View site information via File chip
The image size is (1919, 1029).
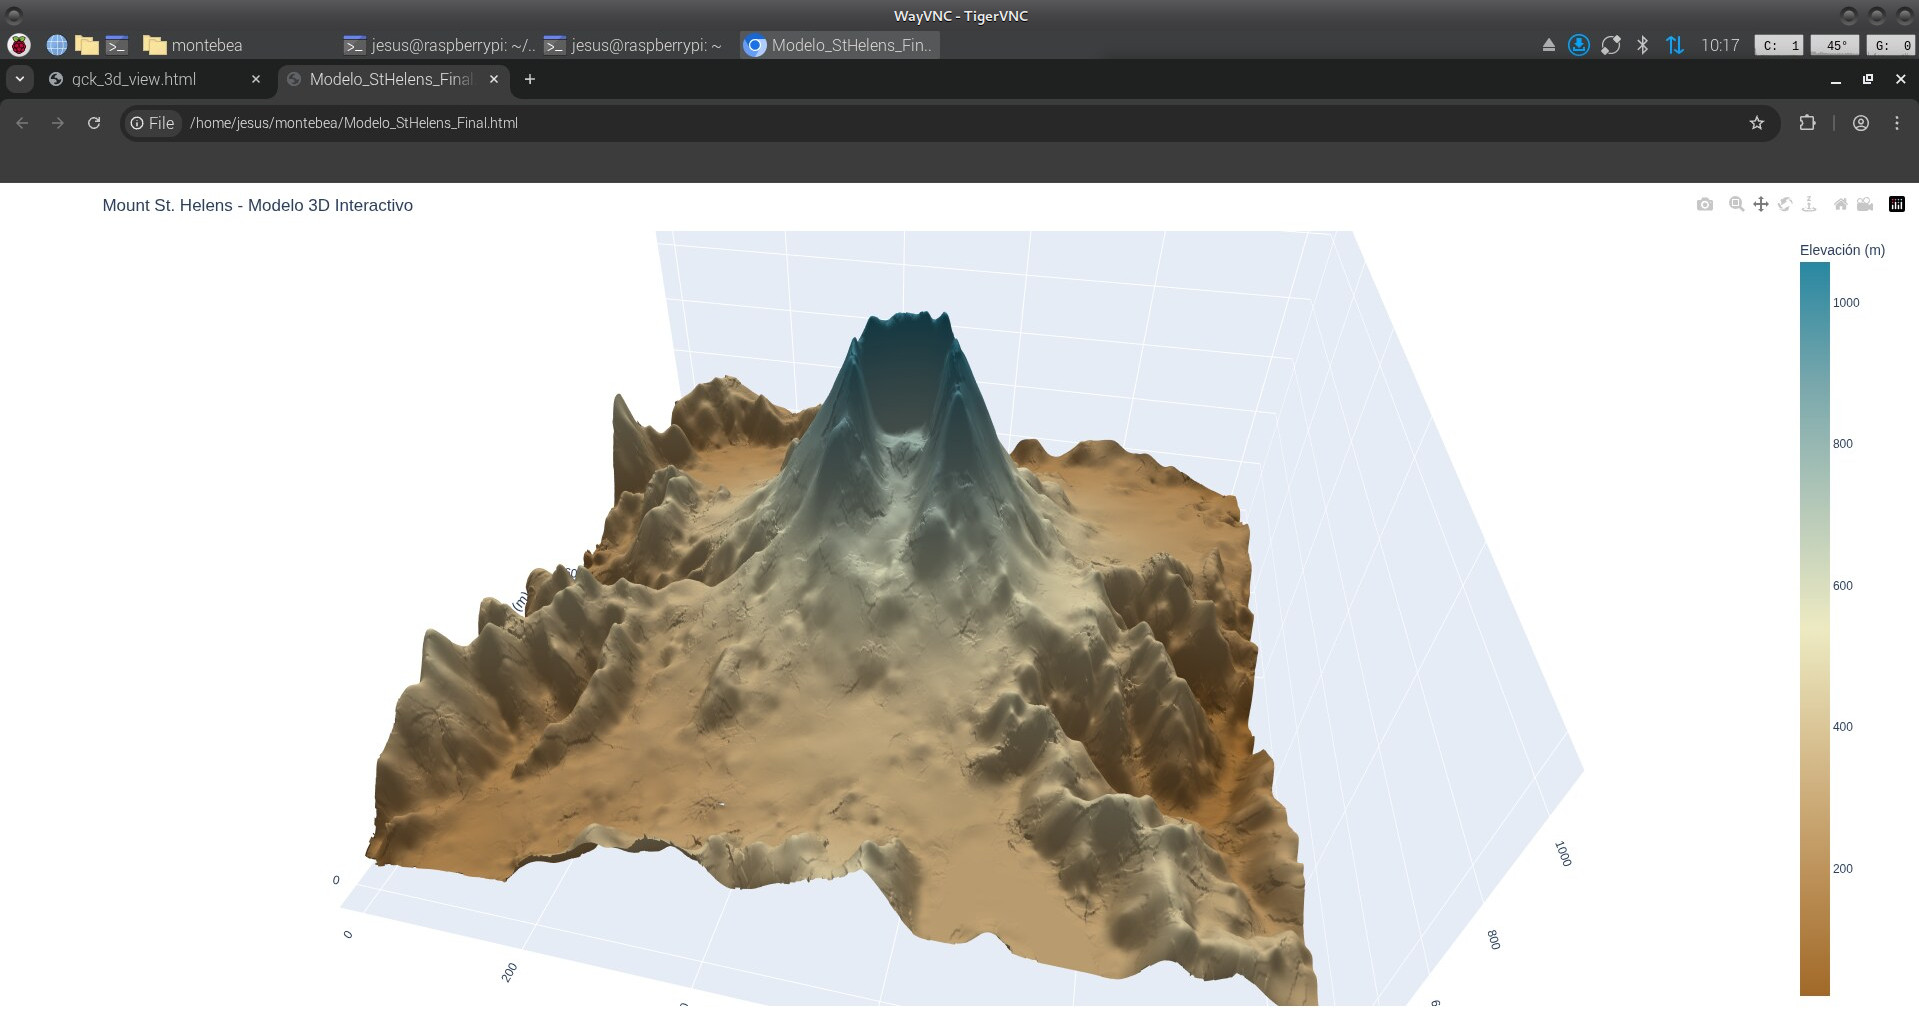point(153,123)
